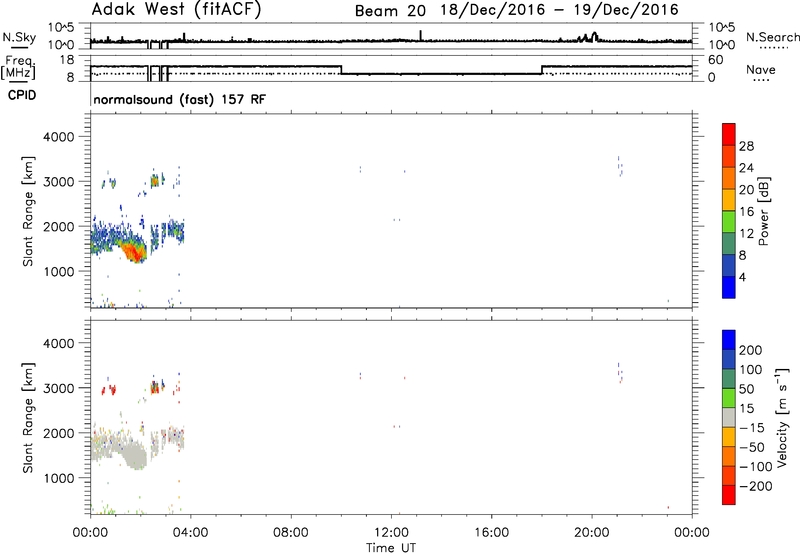The height and width of the screenshot is (554, 800).
Task: Click the "1000" tick of the velocity panel
Action: click(x=59, y=478)
